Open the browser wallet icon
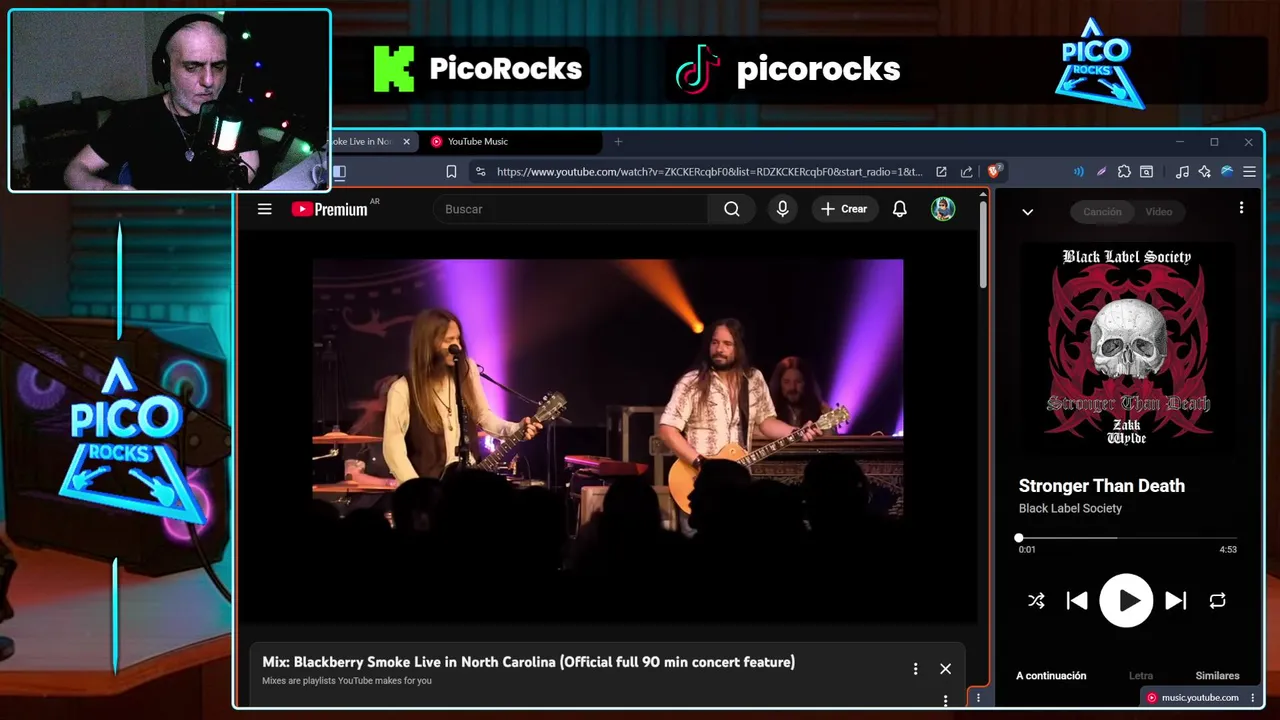 [x=1147, y=172]
